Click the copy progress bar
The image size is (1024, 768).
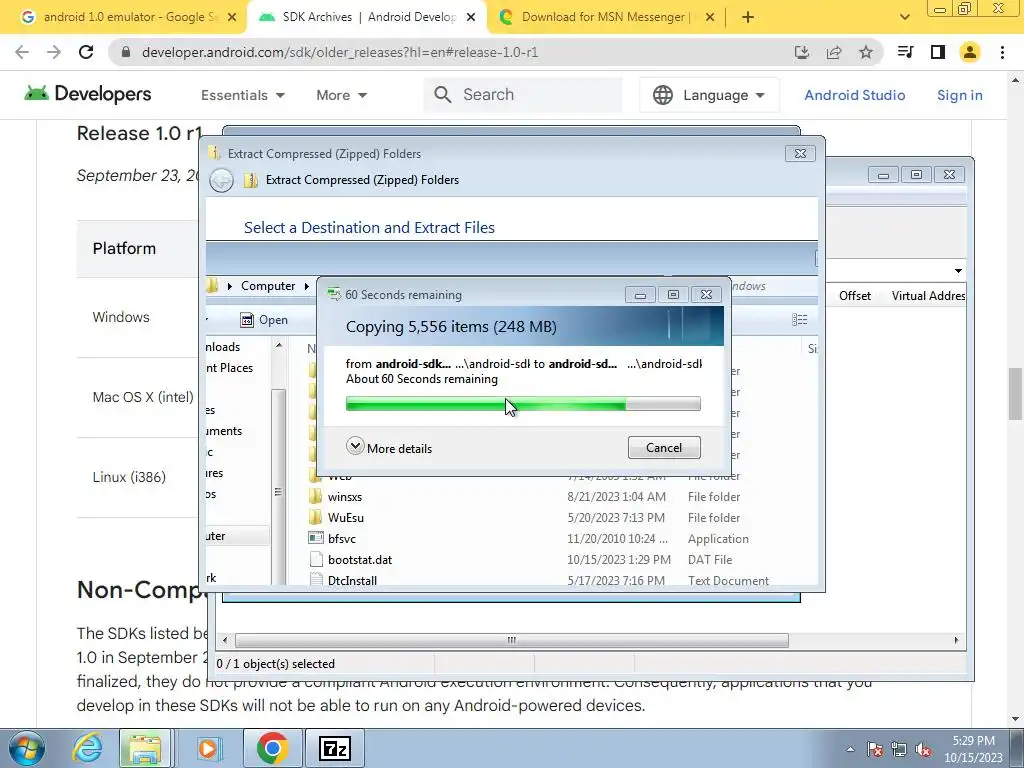tap(523, 404)
